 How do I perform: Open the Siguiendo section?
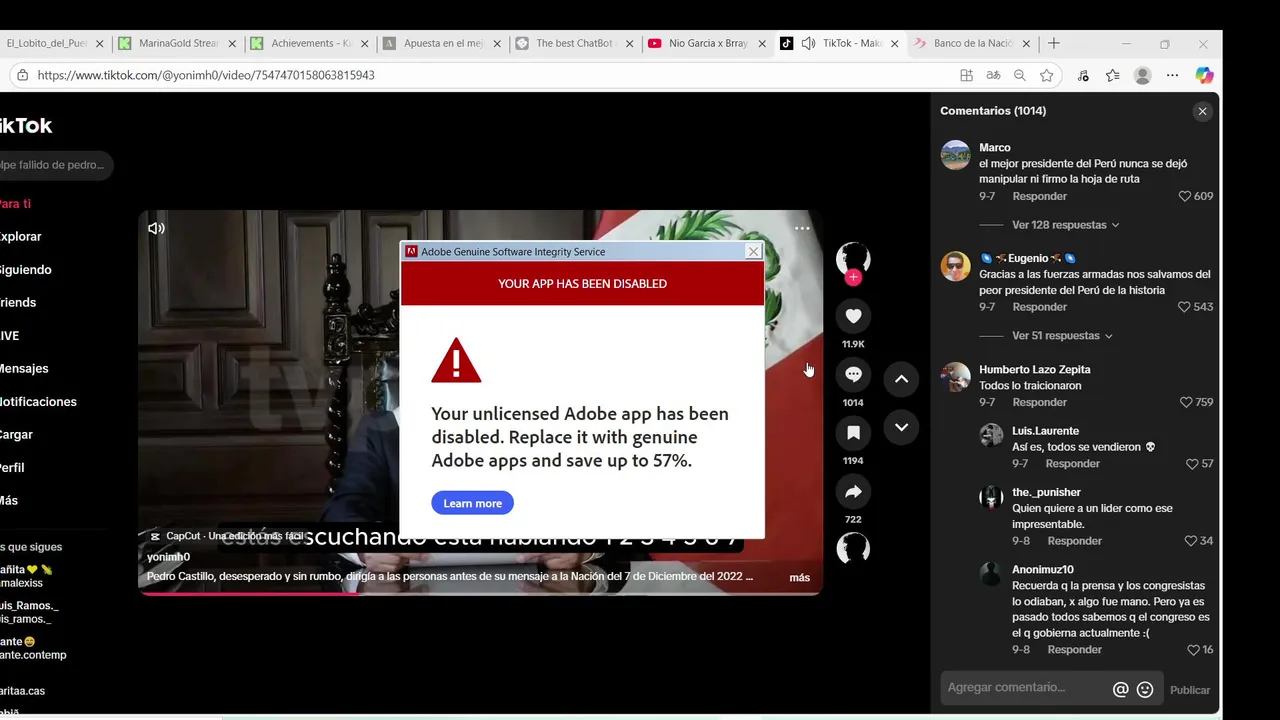click(25, 269)
